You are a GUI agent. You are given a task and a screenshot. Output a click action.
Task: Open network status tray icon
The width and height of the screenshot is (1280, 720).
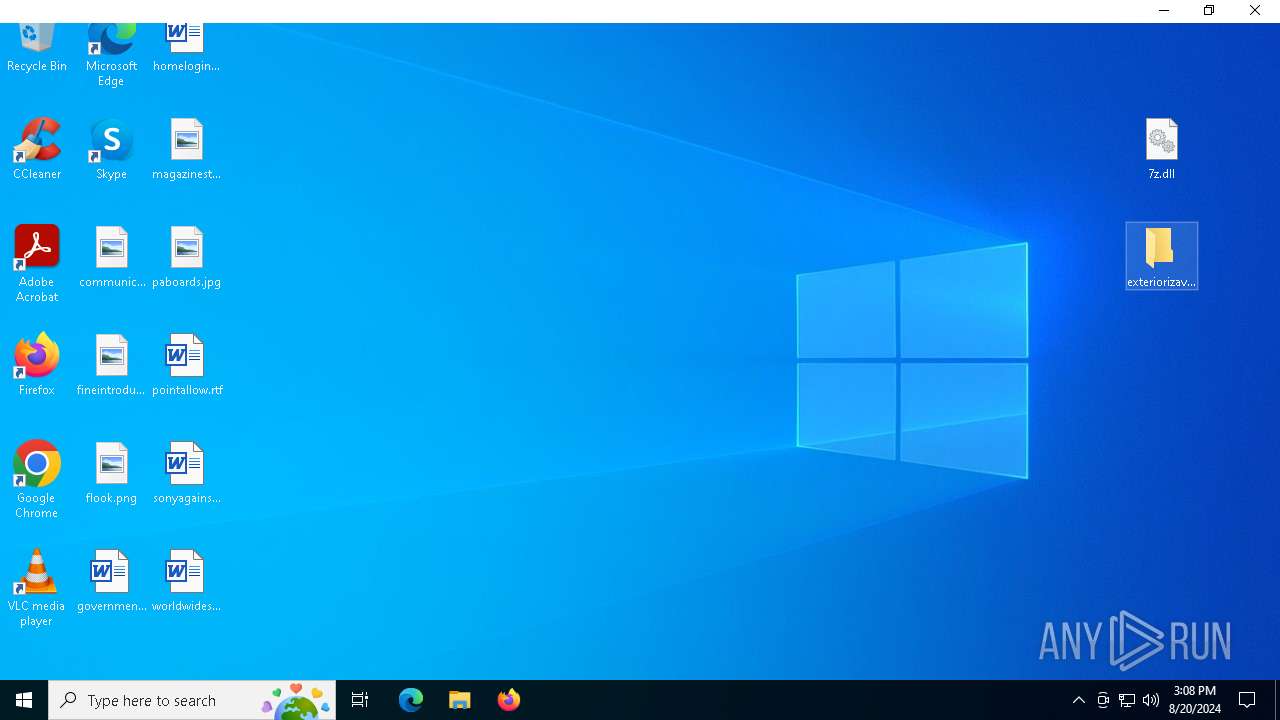(1126, 700)
